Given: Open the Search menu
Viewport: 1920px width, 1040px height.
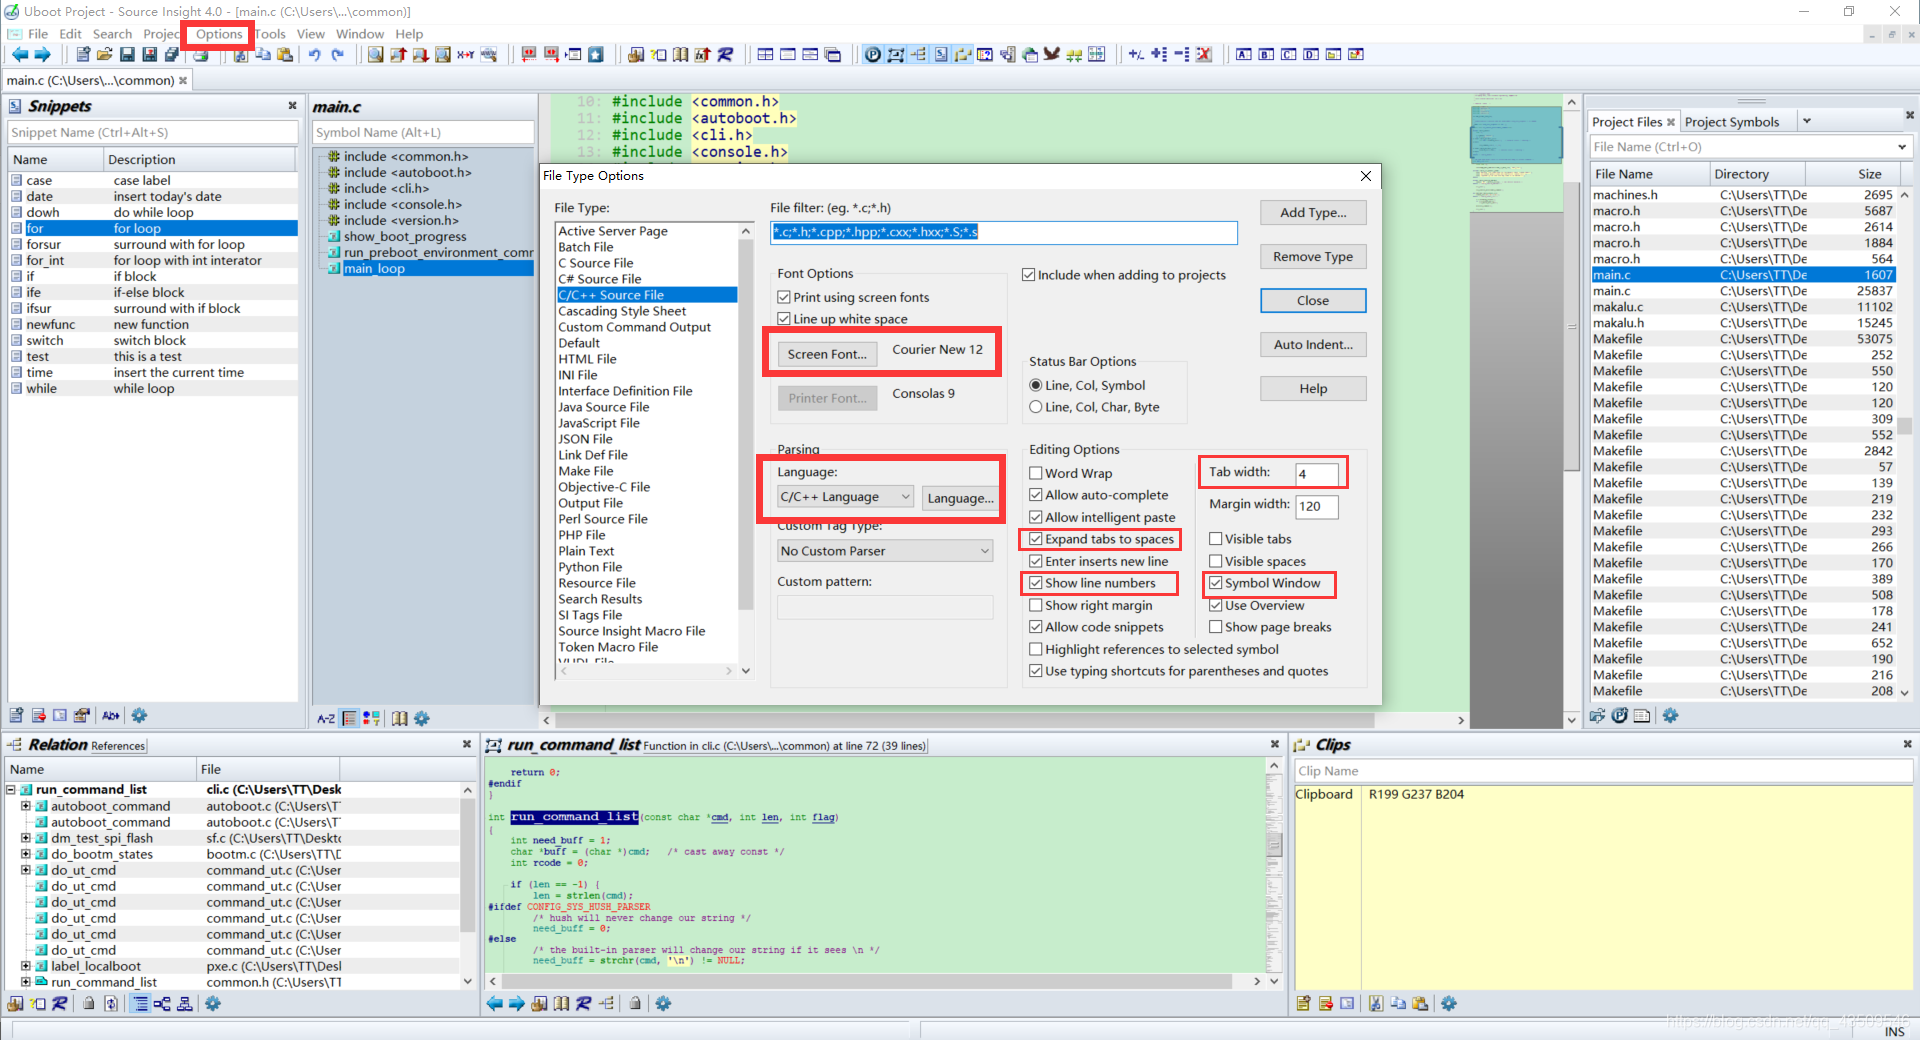Looking at the screenshot, I should point(112,34).
